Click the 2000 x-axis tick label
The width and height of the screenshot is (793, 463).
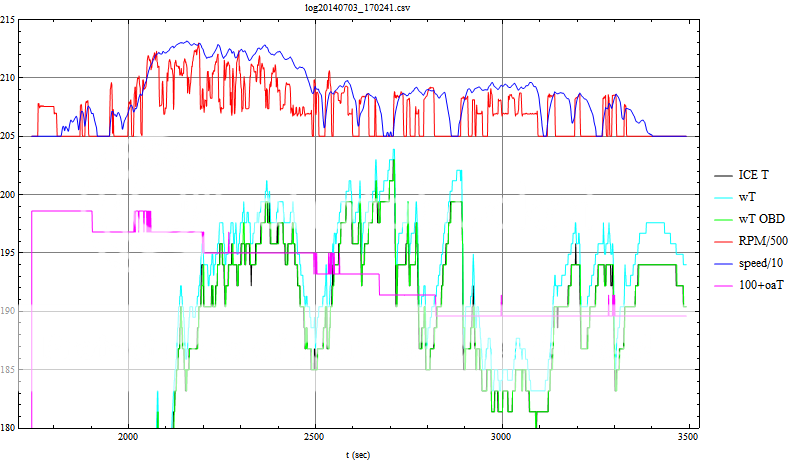click(128, 437)
